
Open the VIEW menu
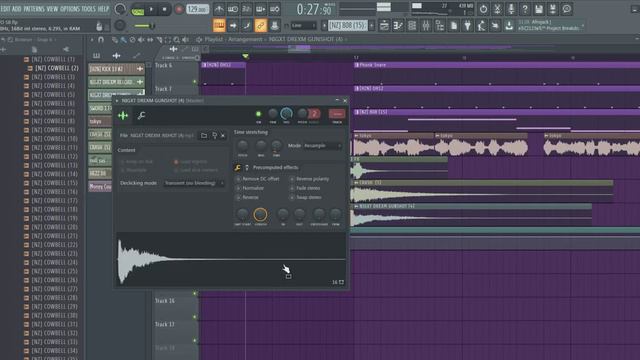pos(53,9)
